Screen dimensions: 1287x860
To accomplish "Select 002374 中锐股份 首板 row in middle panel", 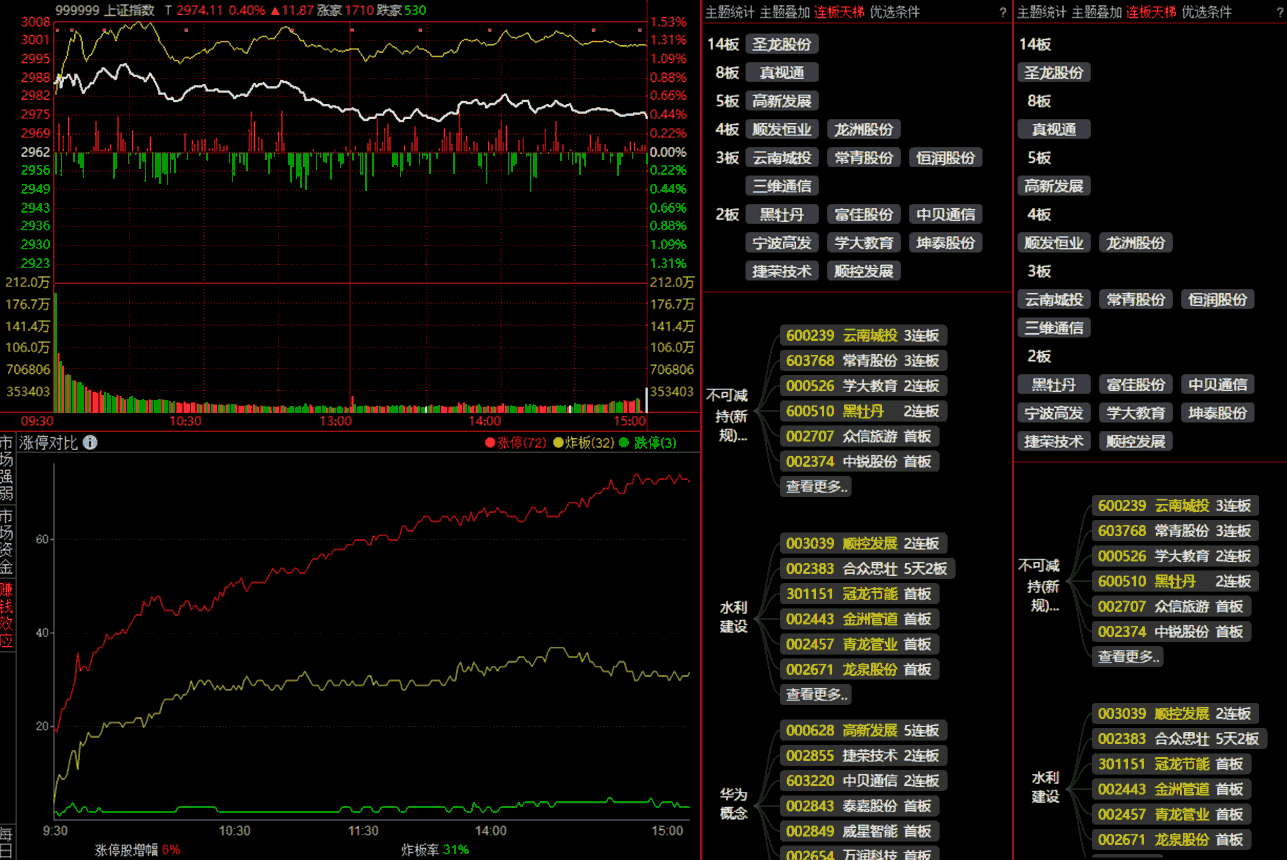I will (x=859, y=461).
